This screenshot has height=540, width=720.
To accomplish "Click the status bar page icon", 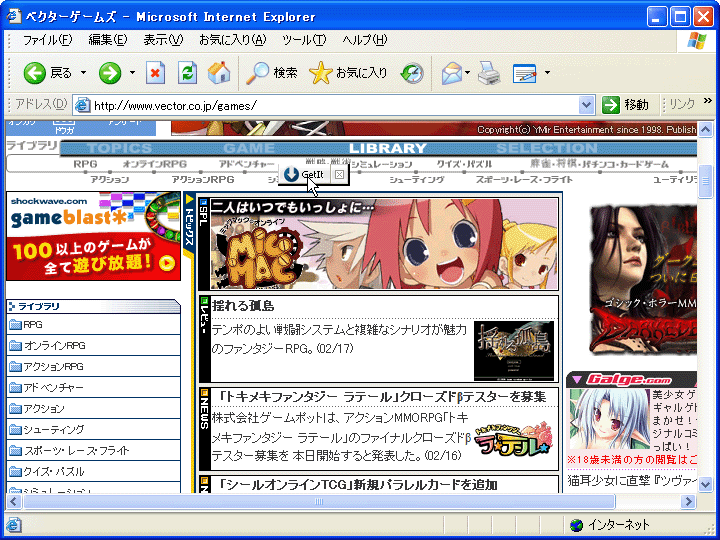I will point(13,524).
